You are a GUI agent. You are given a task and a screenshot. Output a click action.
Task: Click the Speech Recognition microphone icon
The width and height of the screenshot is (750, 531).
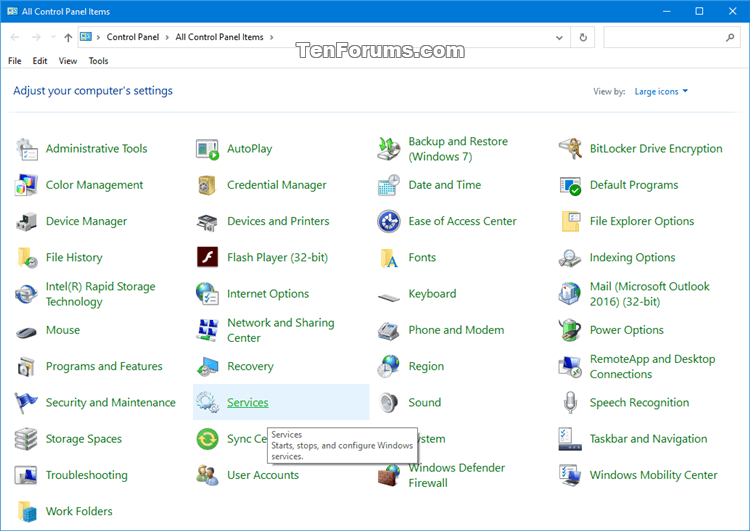click(x=570, y=403)
